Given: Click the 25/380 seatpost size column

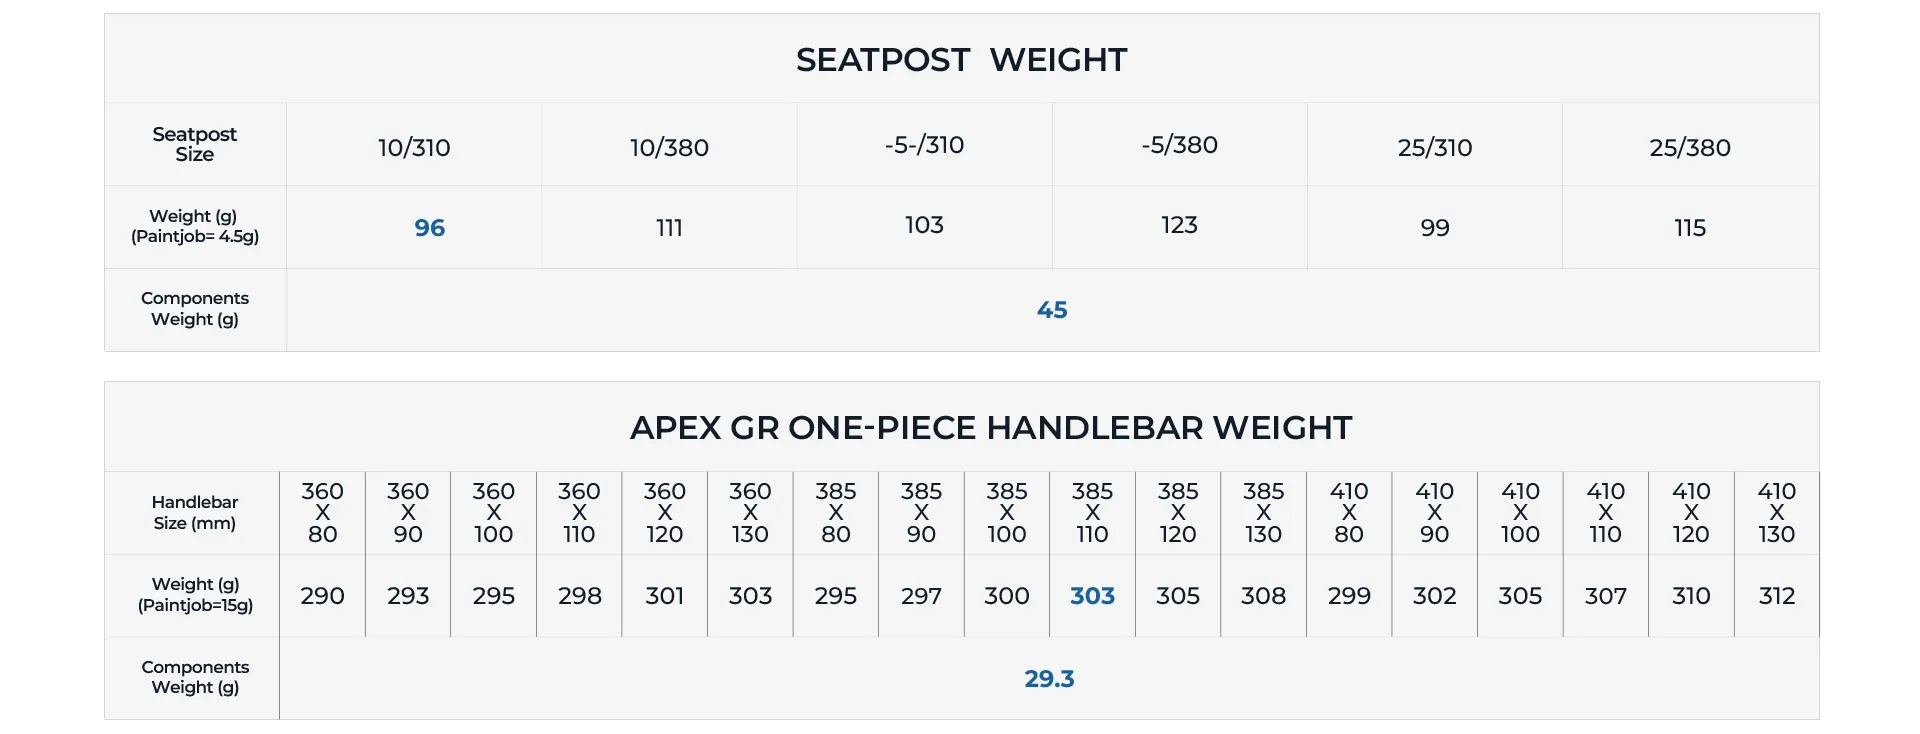Looking at the screenshot, I should [x=1690, y=148].
